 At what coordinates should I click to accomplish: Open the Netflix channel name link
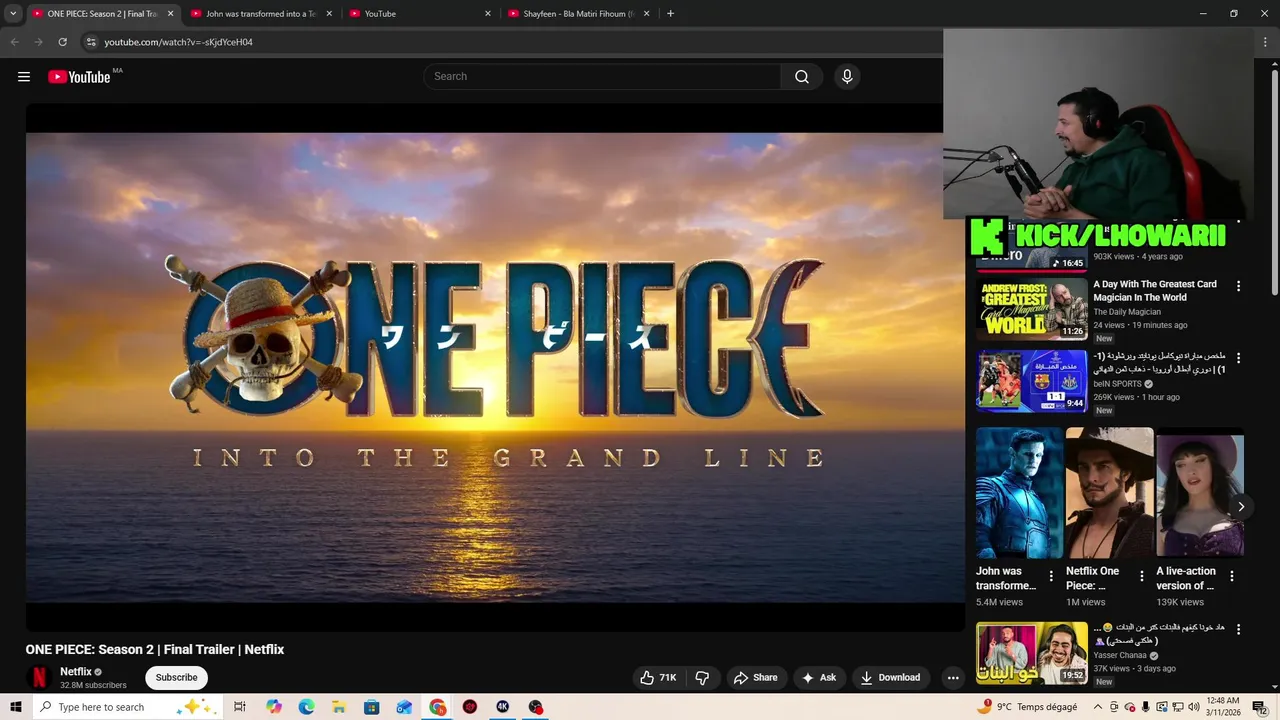click(x=76, y=672)
